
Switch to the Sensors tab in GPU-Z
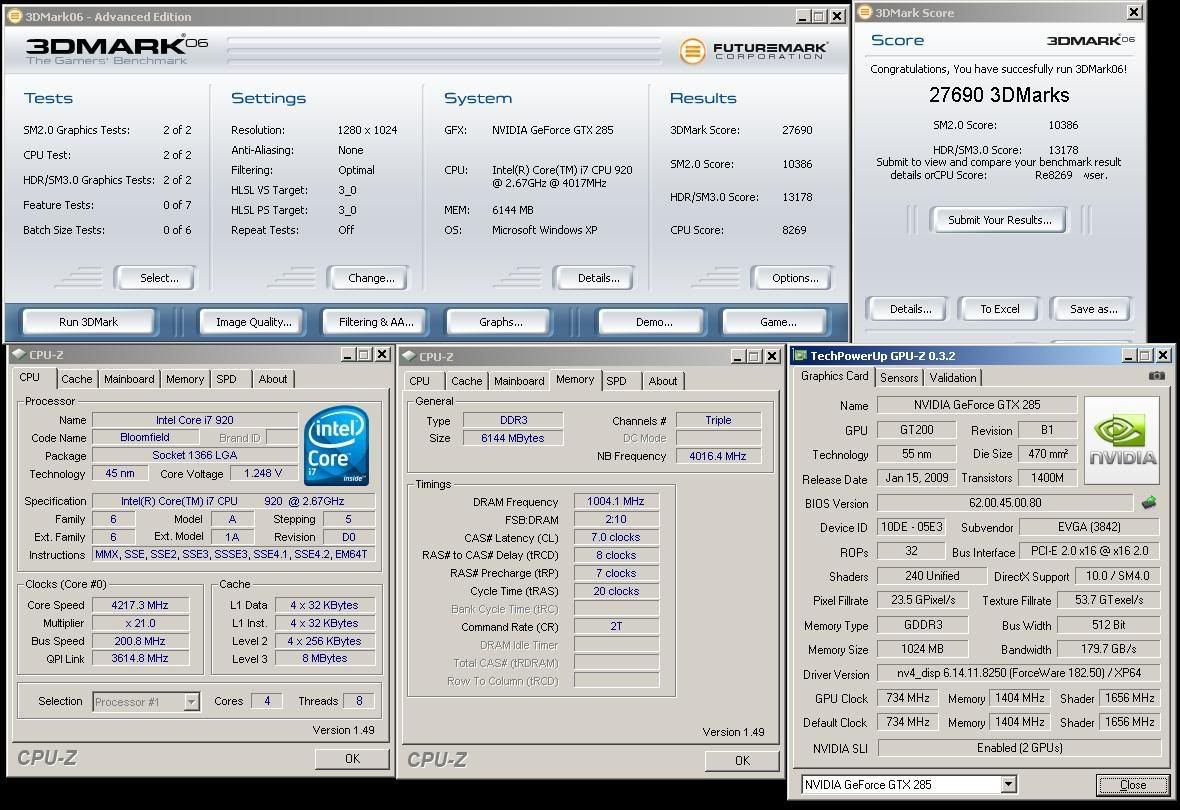point(899,378)
